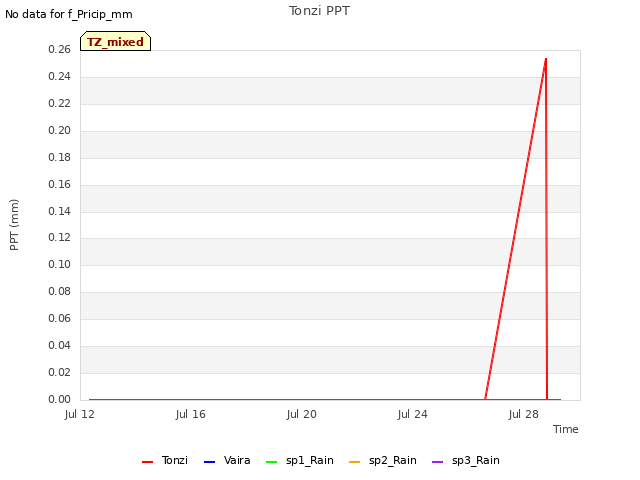The width and height of the screenshot is (640, 480).
Task: Click the 0.20 y-axis tick label
Action: pos(60,130)
